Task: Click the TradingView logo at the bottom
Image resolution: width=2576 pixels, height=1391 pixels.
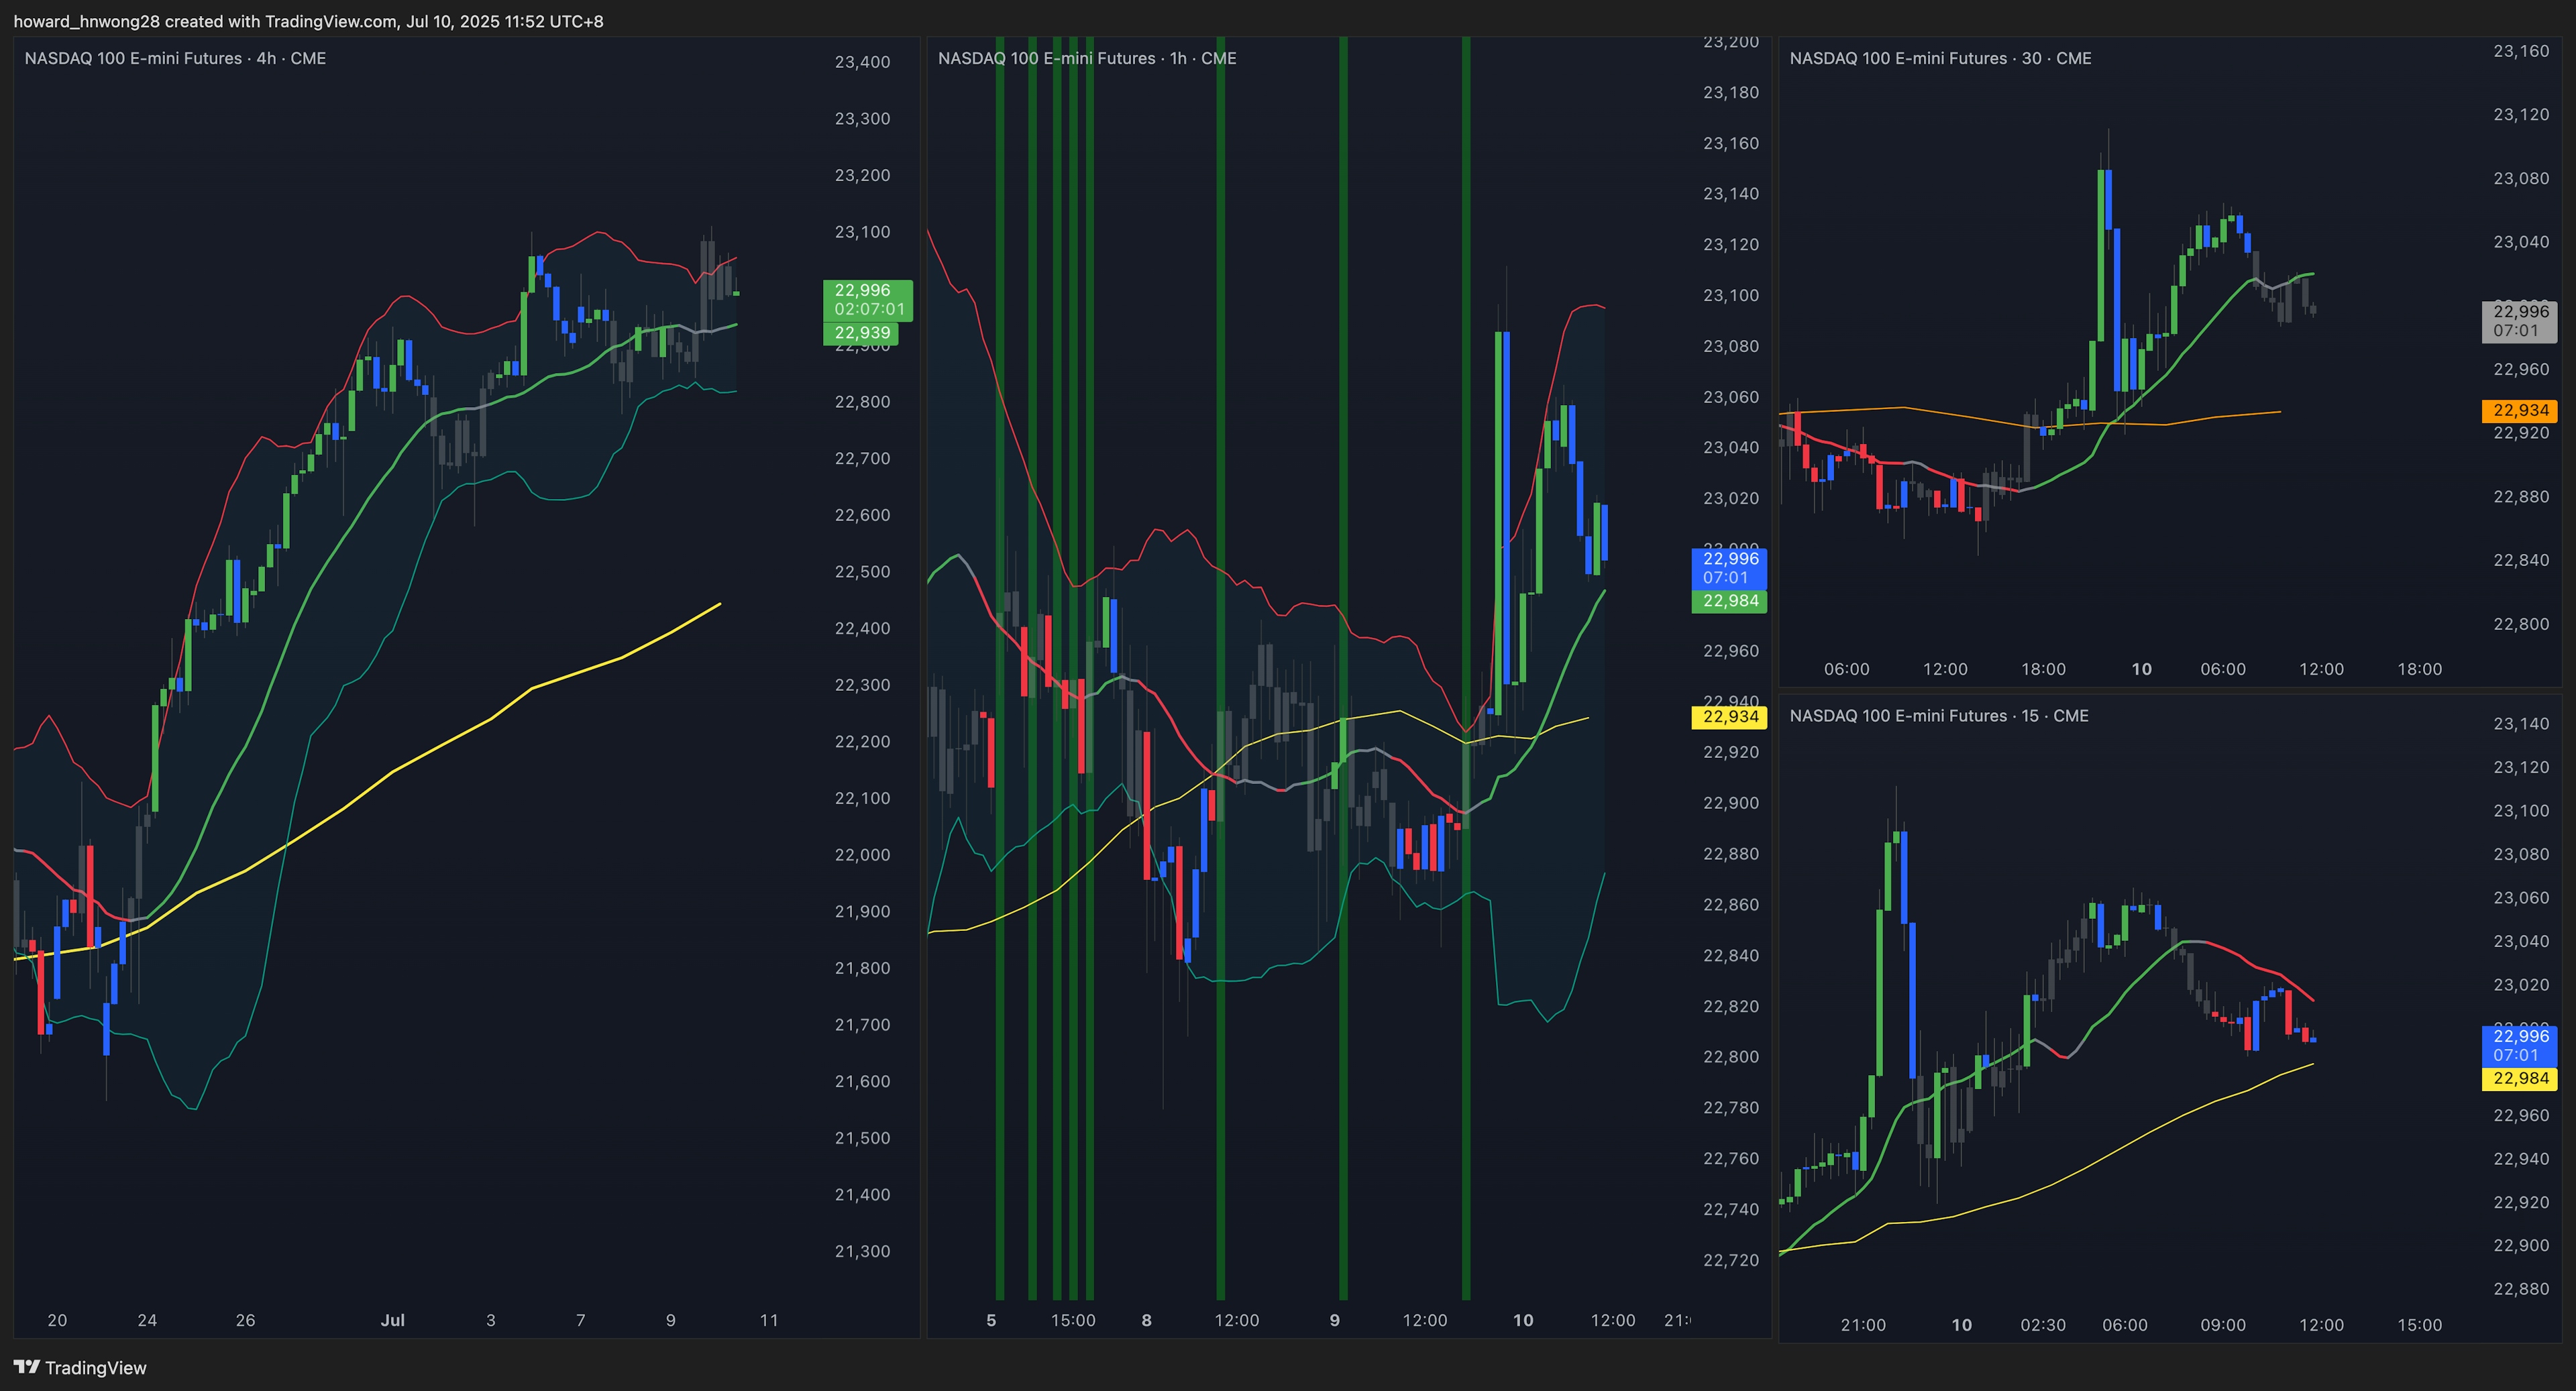Action: [x=80, y=1367]
